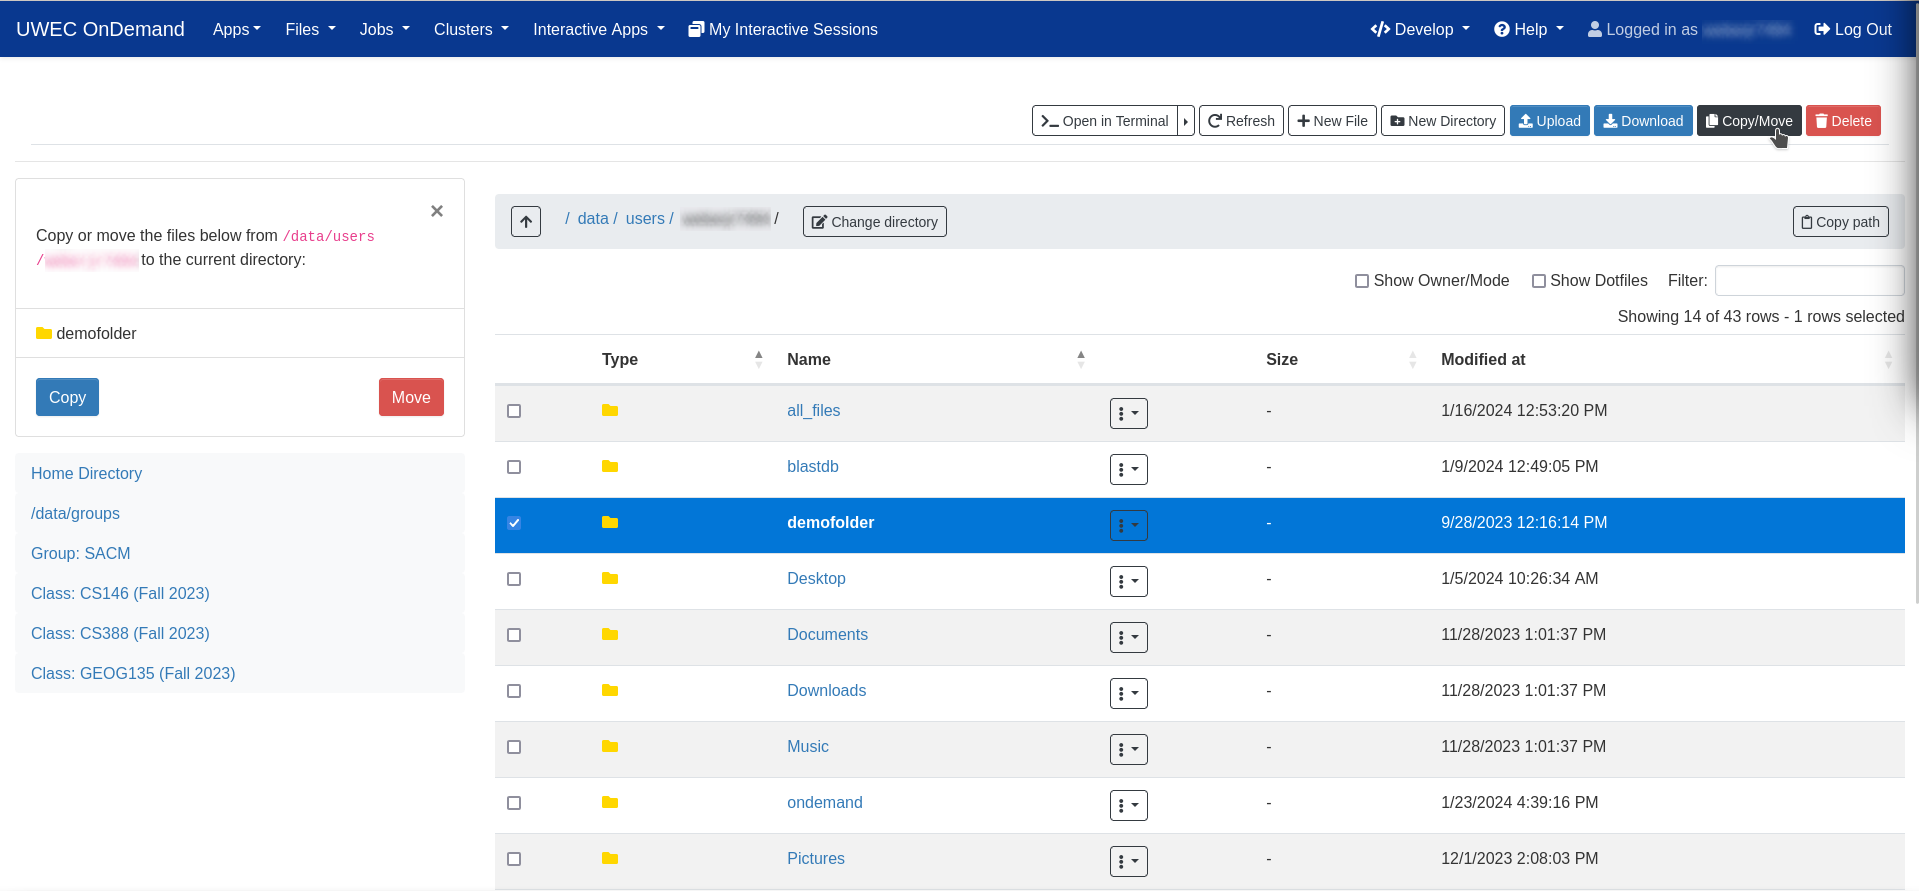Click the Filter text field
The image size is (1919, 891).
[x=1808, y=281]
